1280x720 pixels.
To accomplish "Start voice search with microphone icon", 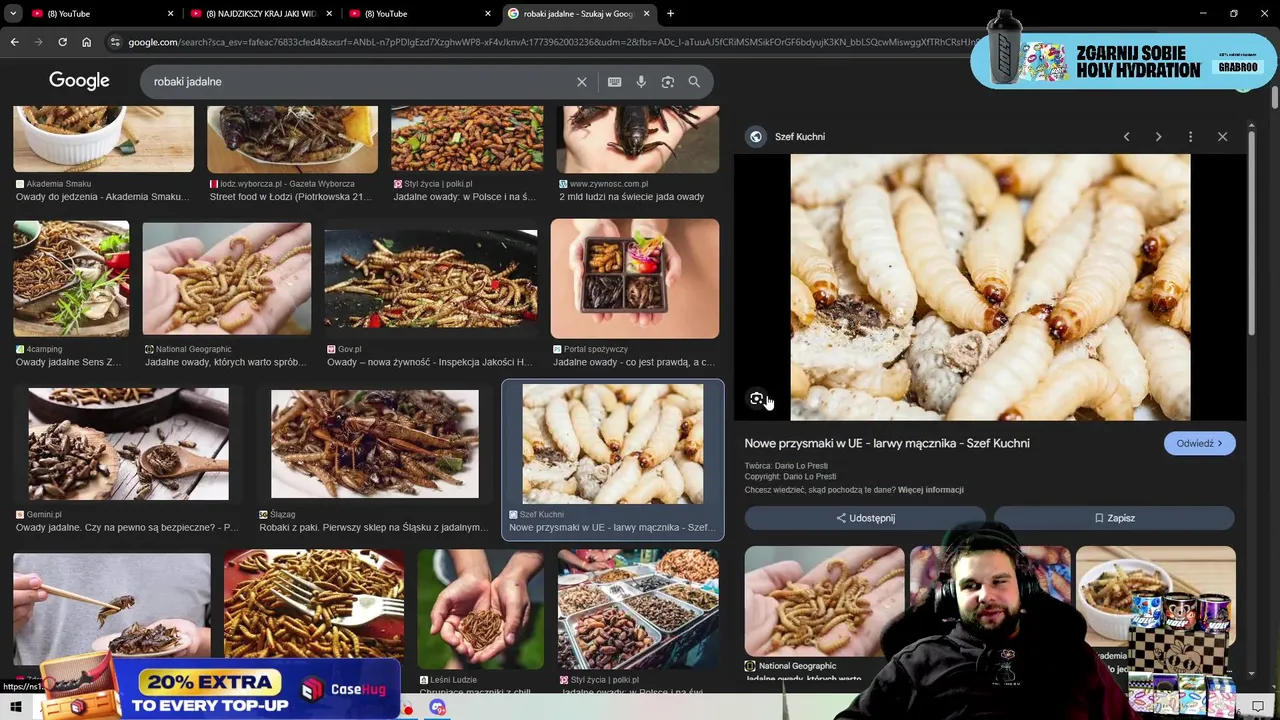I will [641, 82].
